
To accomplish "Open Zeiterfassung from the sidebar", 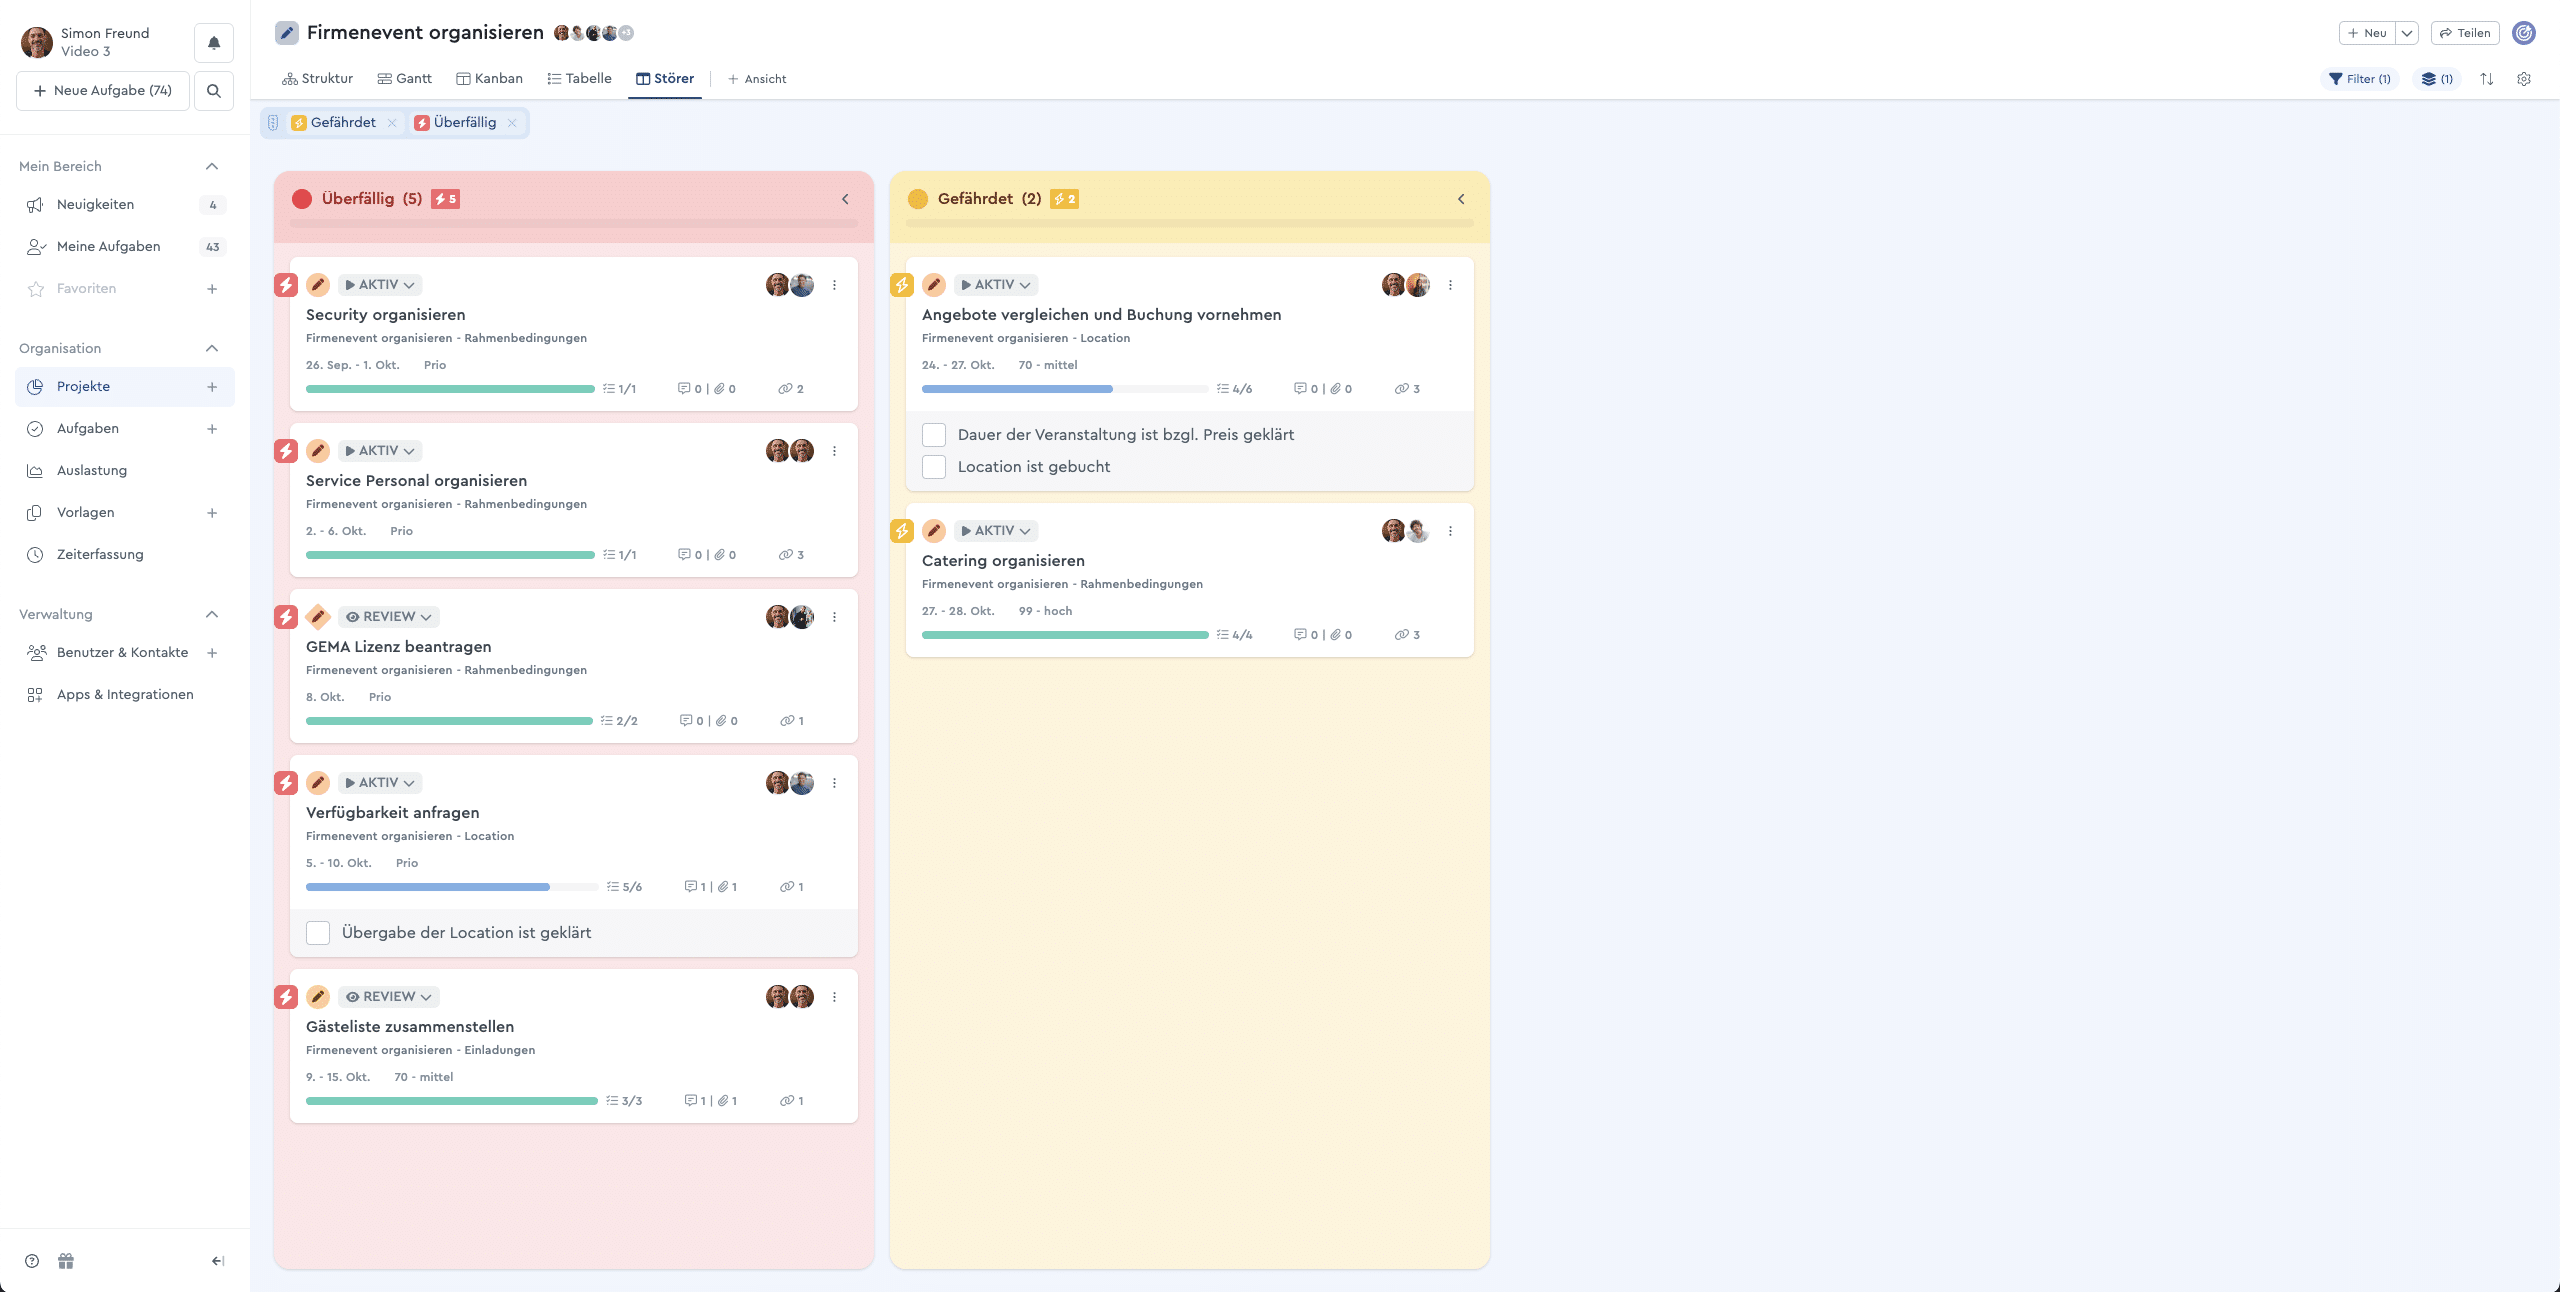I will point(100,553).
